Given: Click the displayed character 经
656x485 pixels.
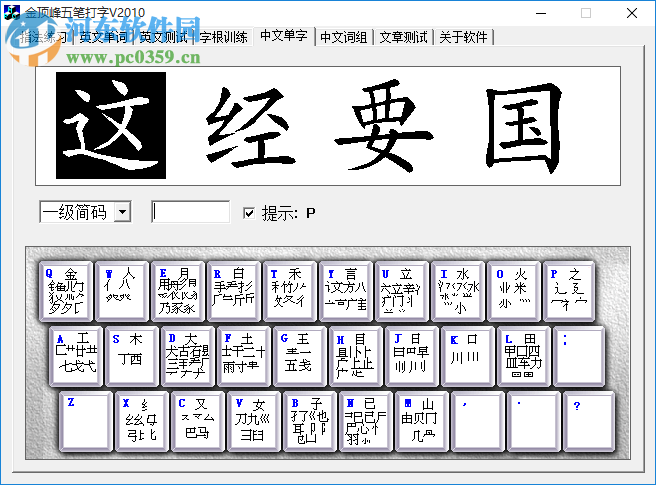Looking at the screenshot, I should point(249,126).
